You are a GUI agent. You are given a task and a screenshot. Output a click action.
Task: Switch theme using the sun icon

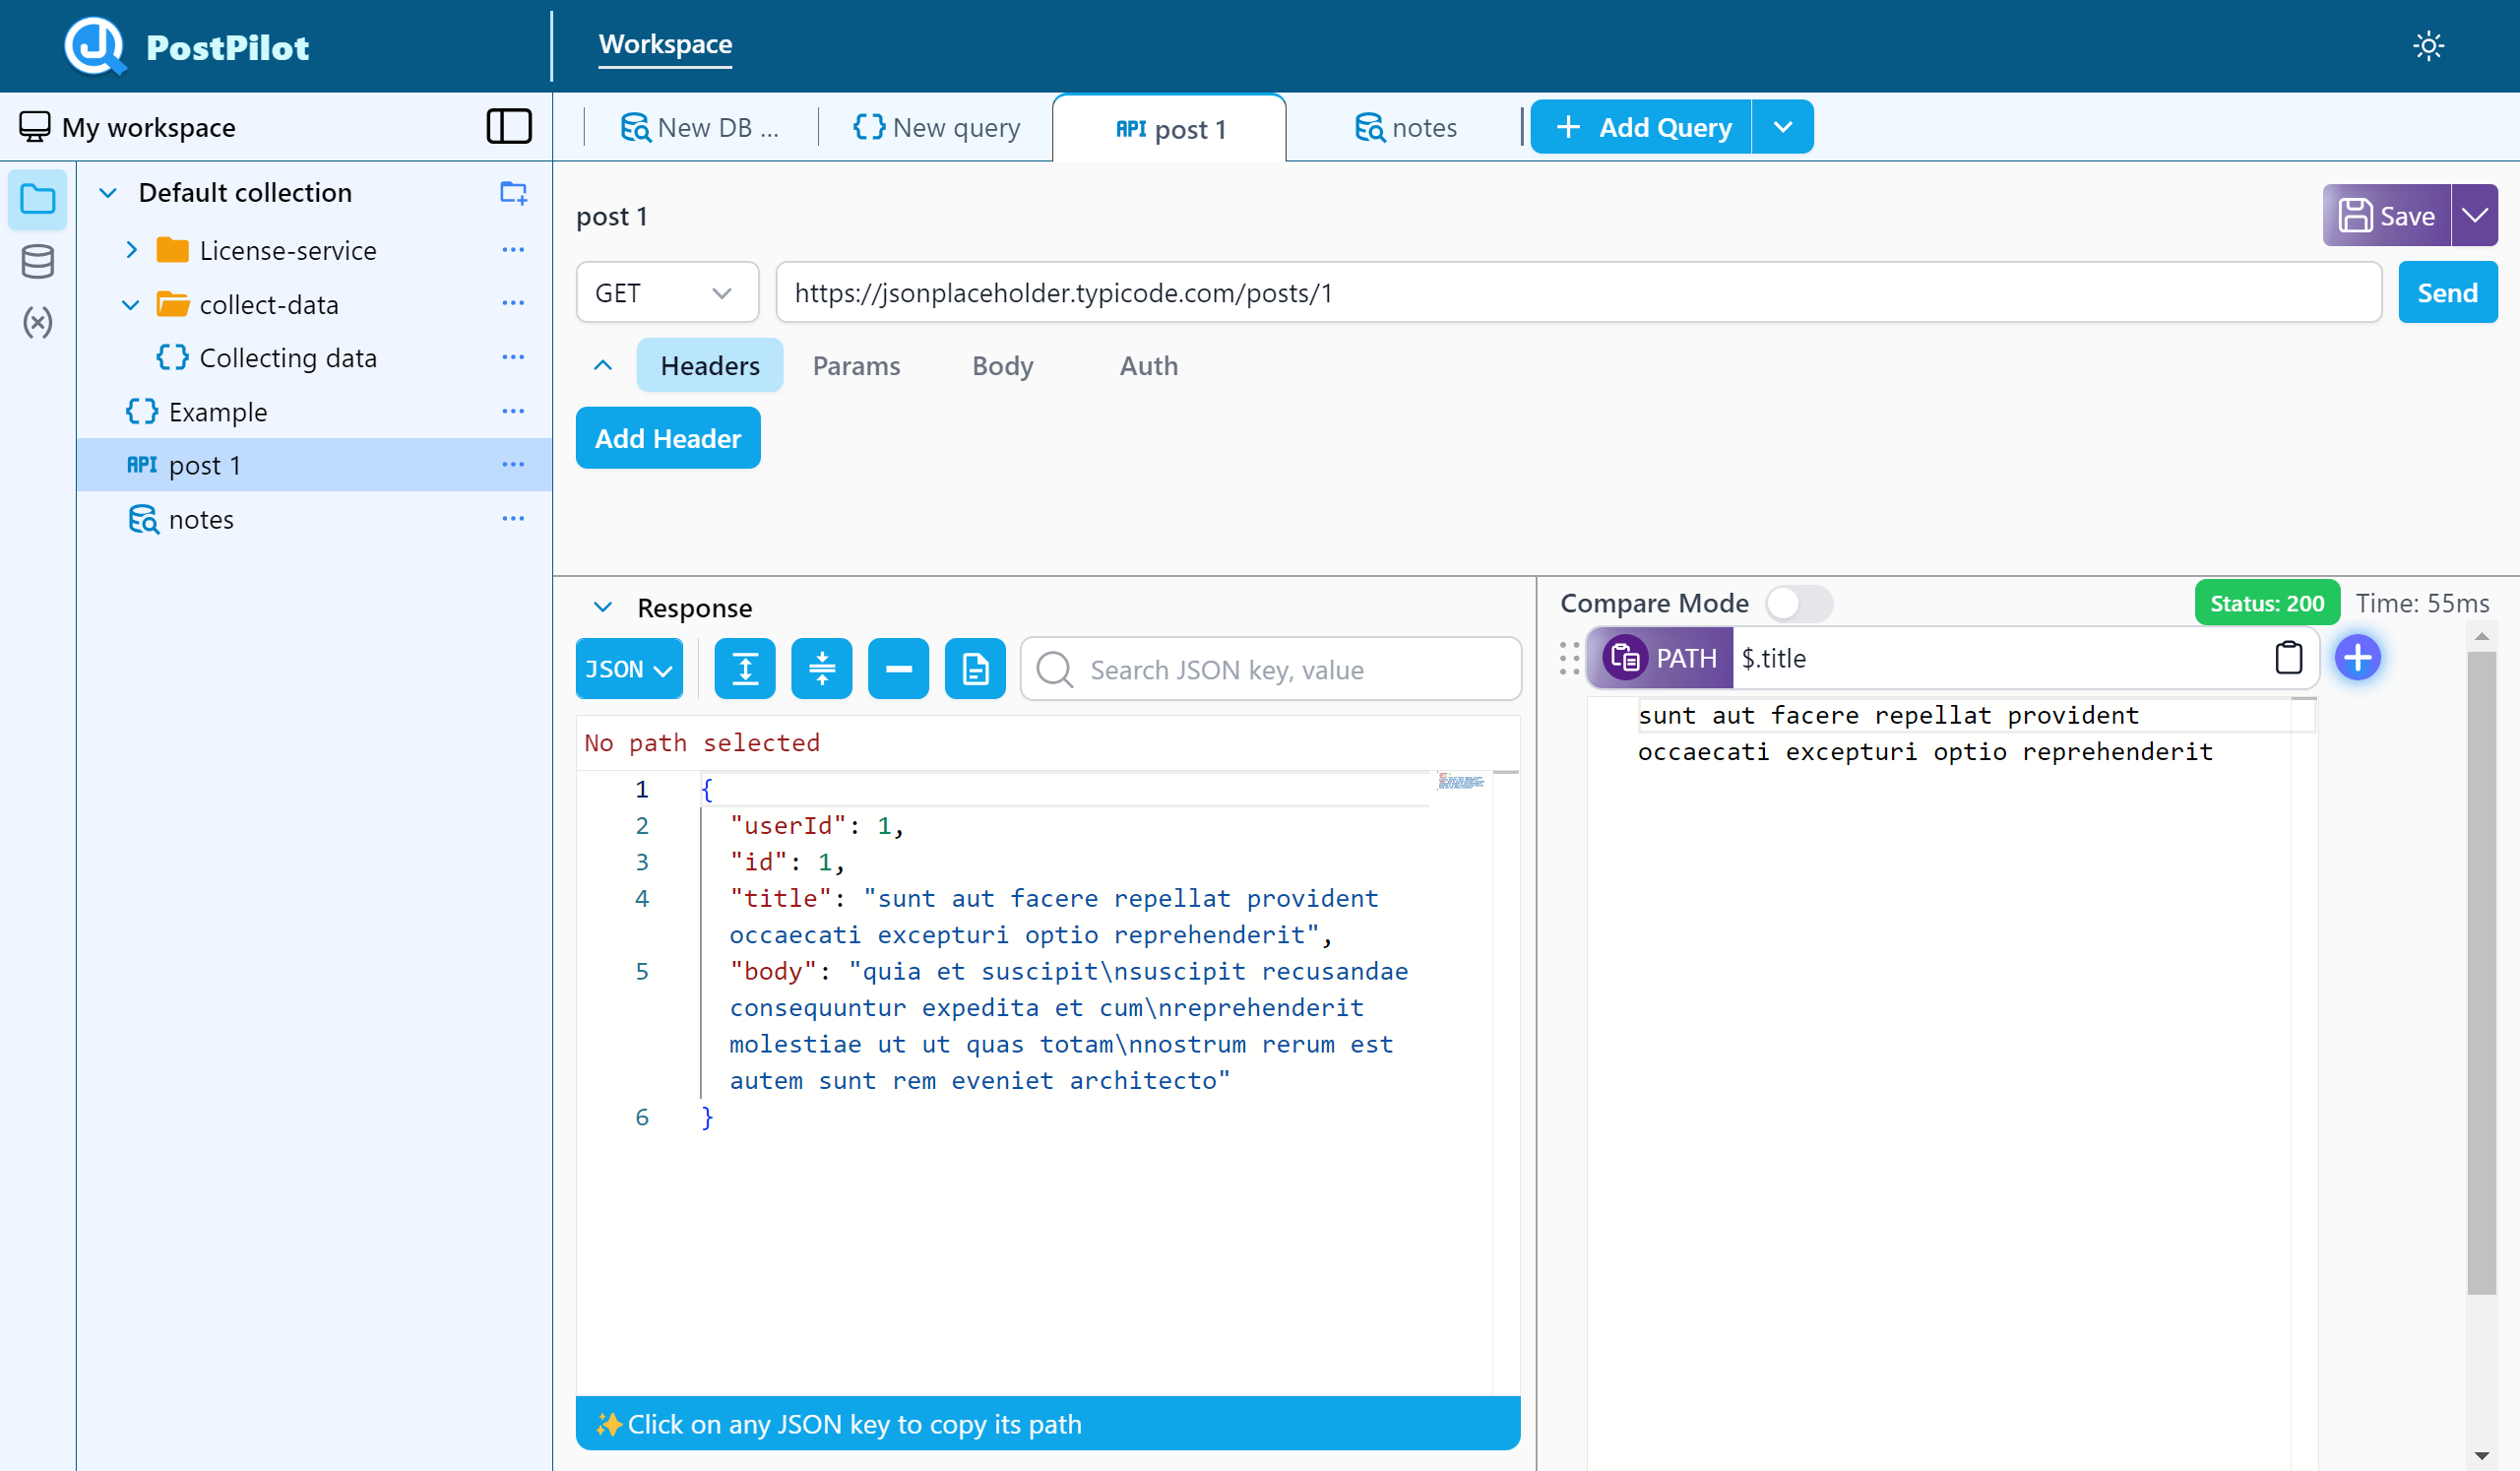[x=2427, y=46]
